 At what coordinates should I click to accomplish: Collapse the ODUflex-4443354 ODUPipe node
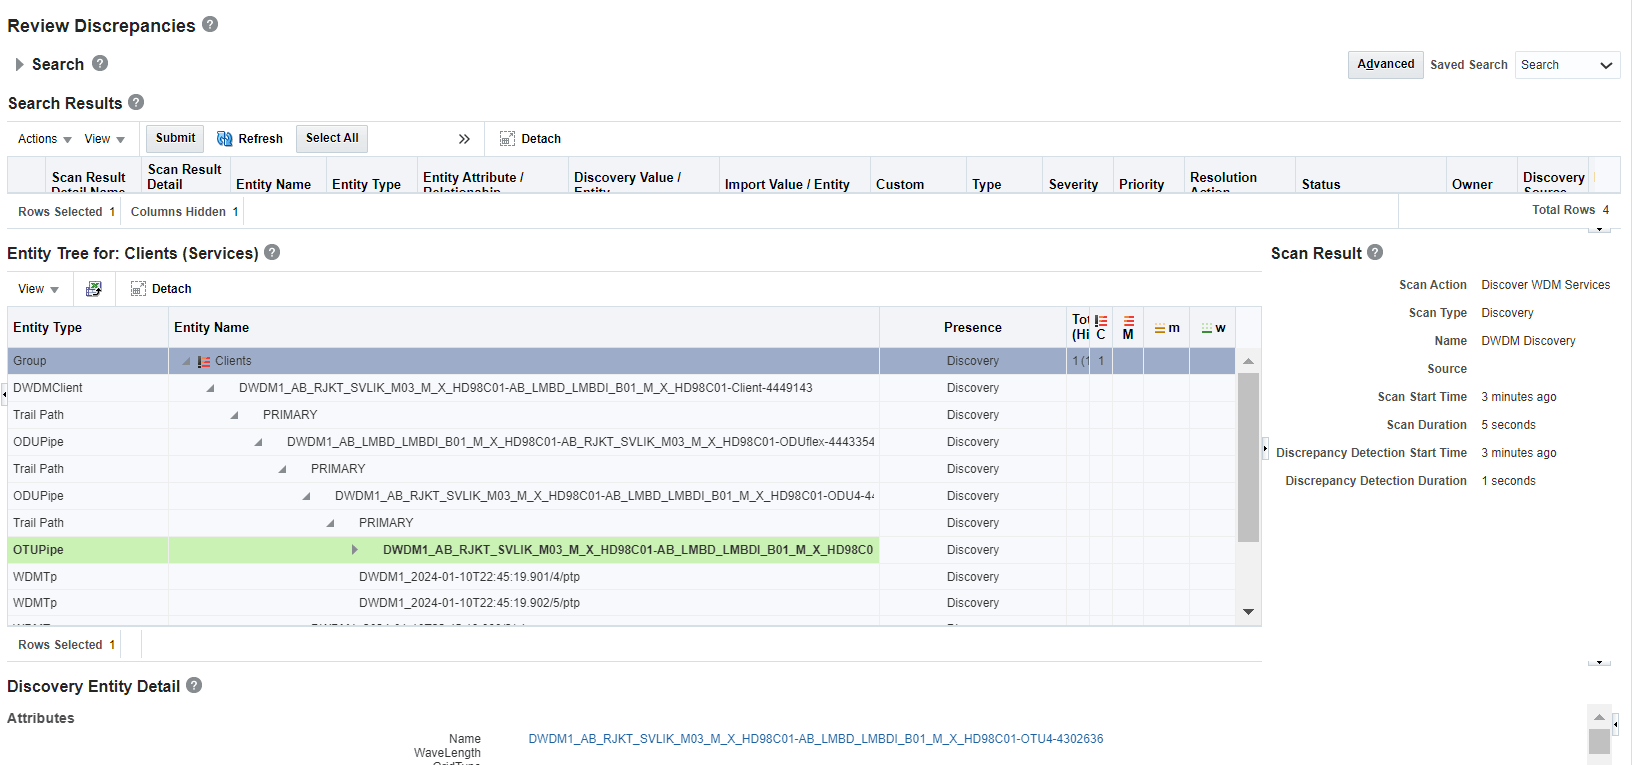click(x=258, y=442)
